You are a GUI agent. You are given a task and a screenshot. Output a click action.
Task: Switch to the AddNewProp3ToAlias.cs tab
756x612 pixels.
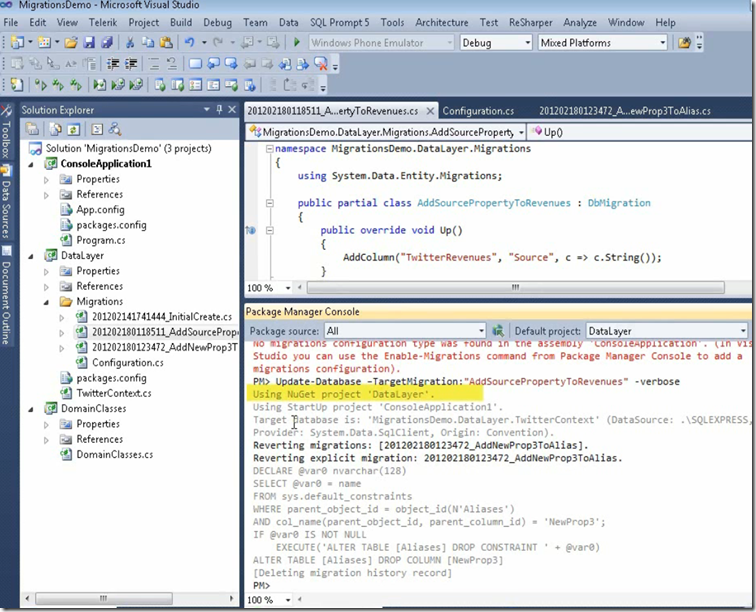pyautogui.click(x=624, y=111)
